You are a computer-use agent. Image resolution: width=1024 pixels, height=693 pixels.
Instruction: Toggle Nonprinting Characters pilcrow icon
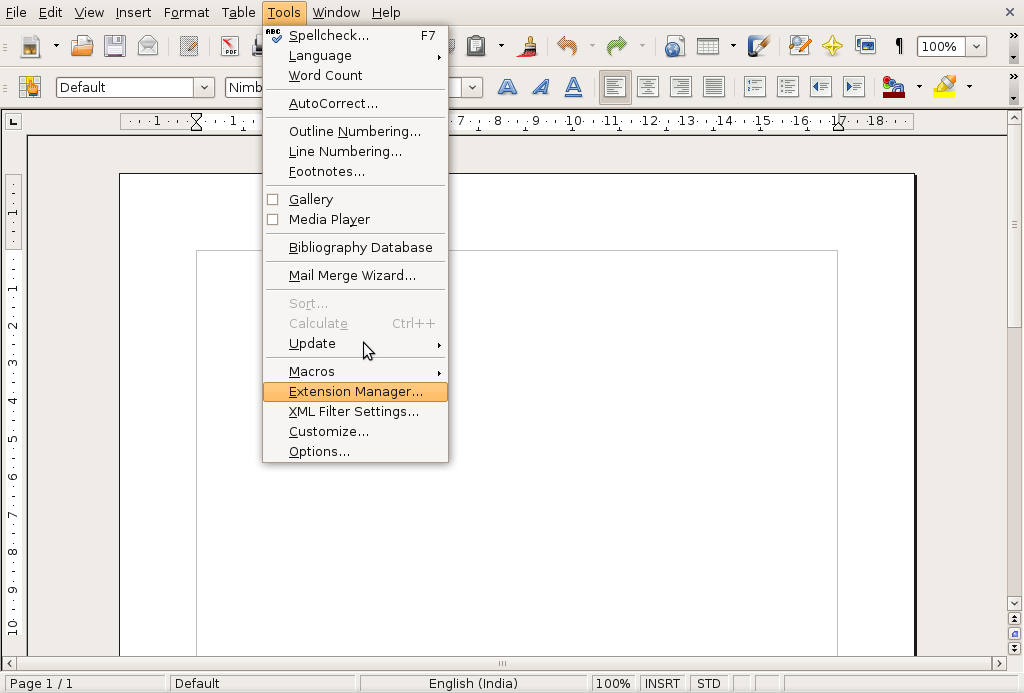[899, 46]
